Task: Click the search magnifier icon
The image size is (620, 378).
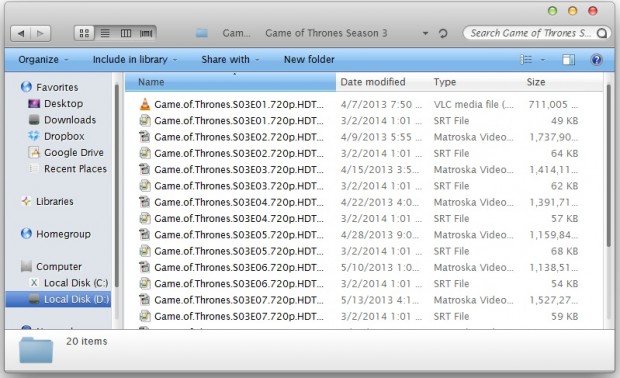Action: click(601, 33)
